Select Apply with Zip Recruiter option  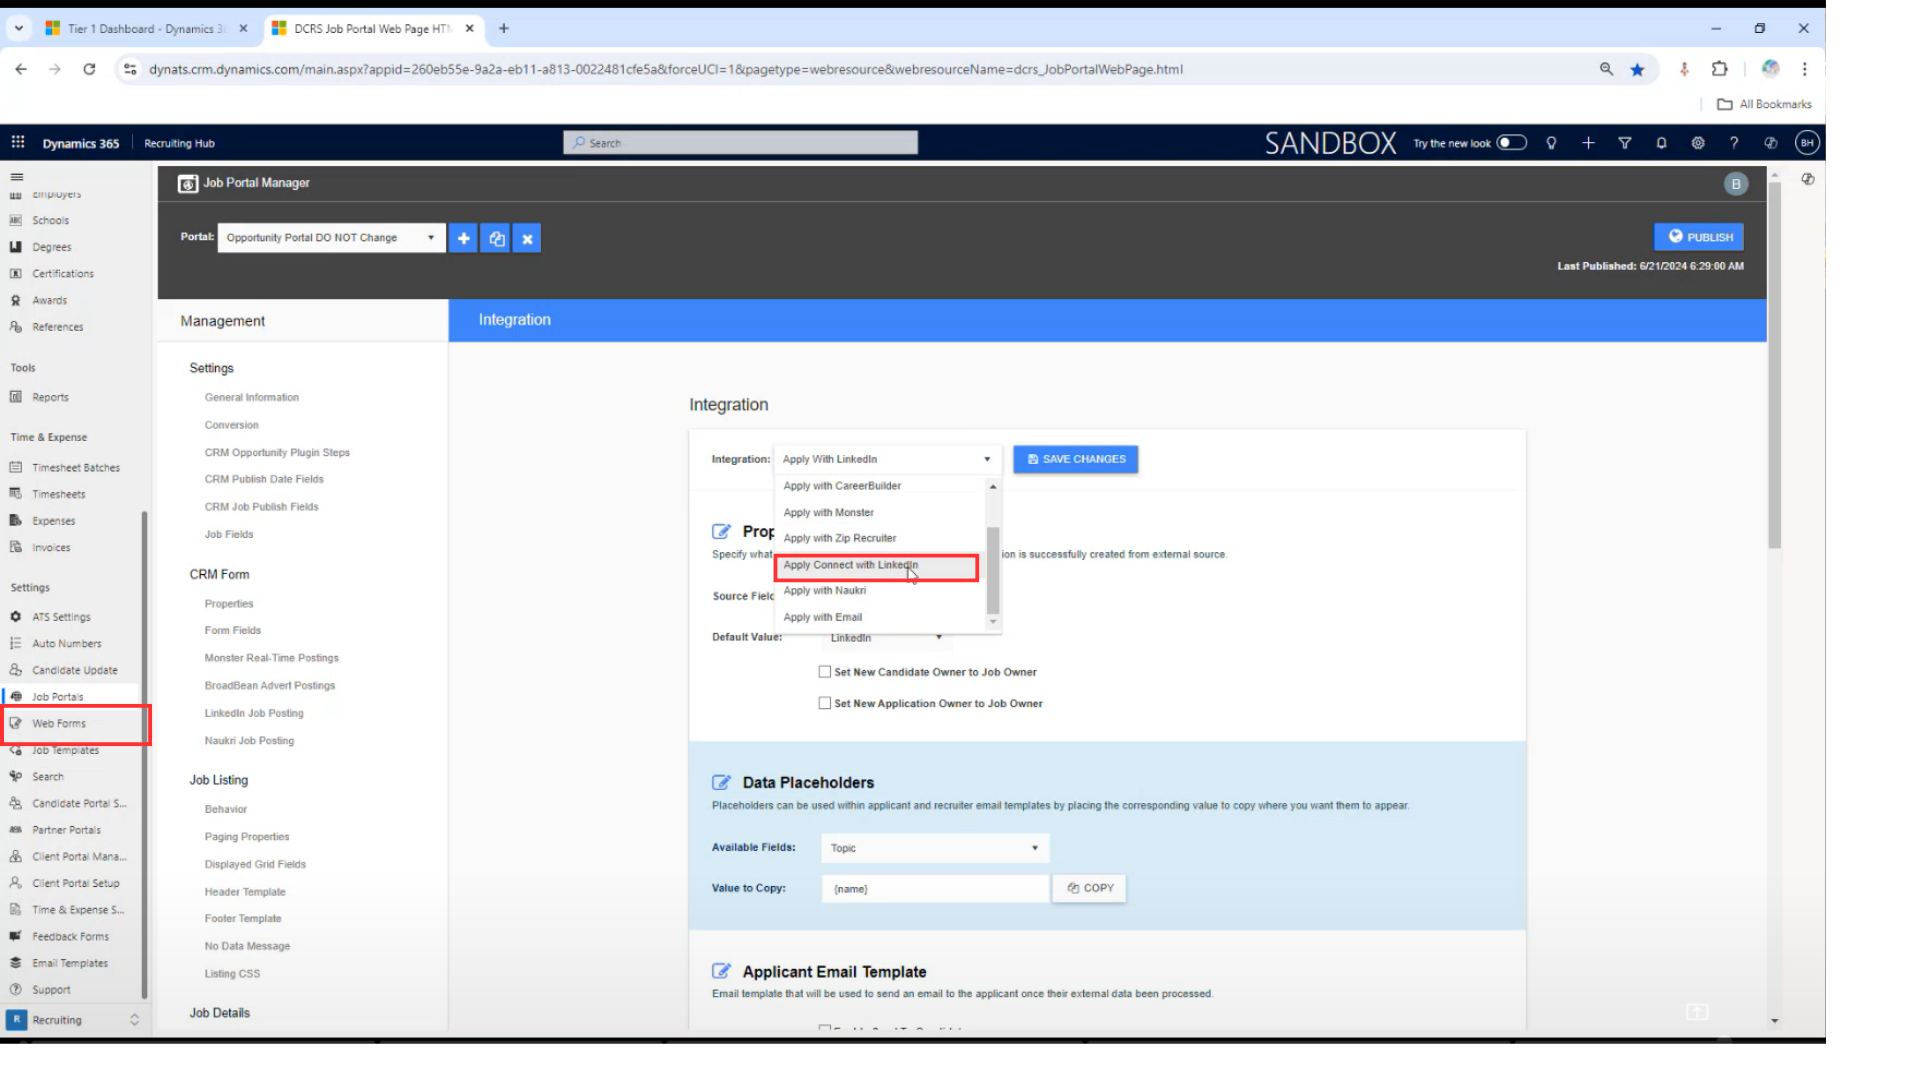(880, 538)
